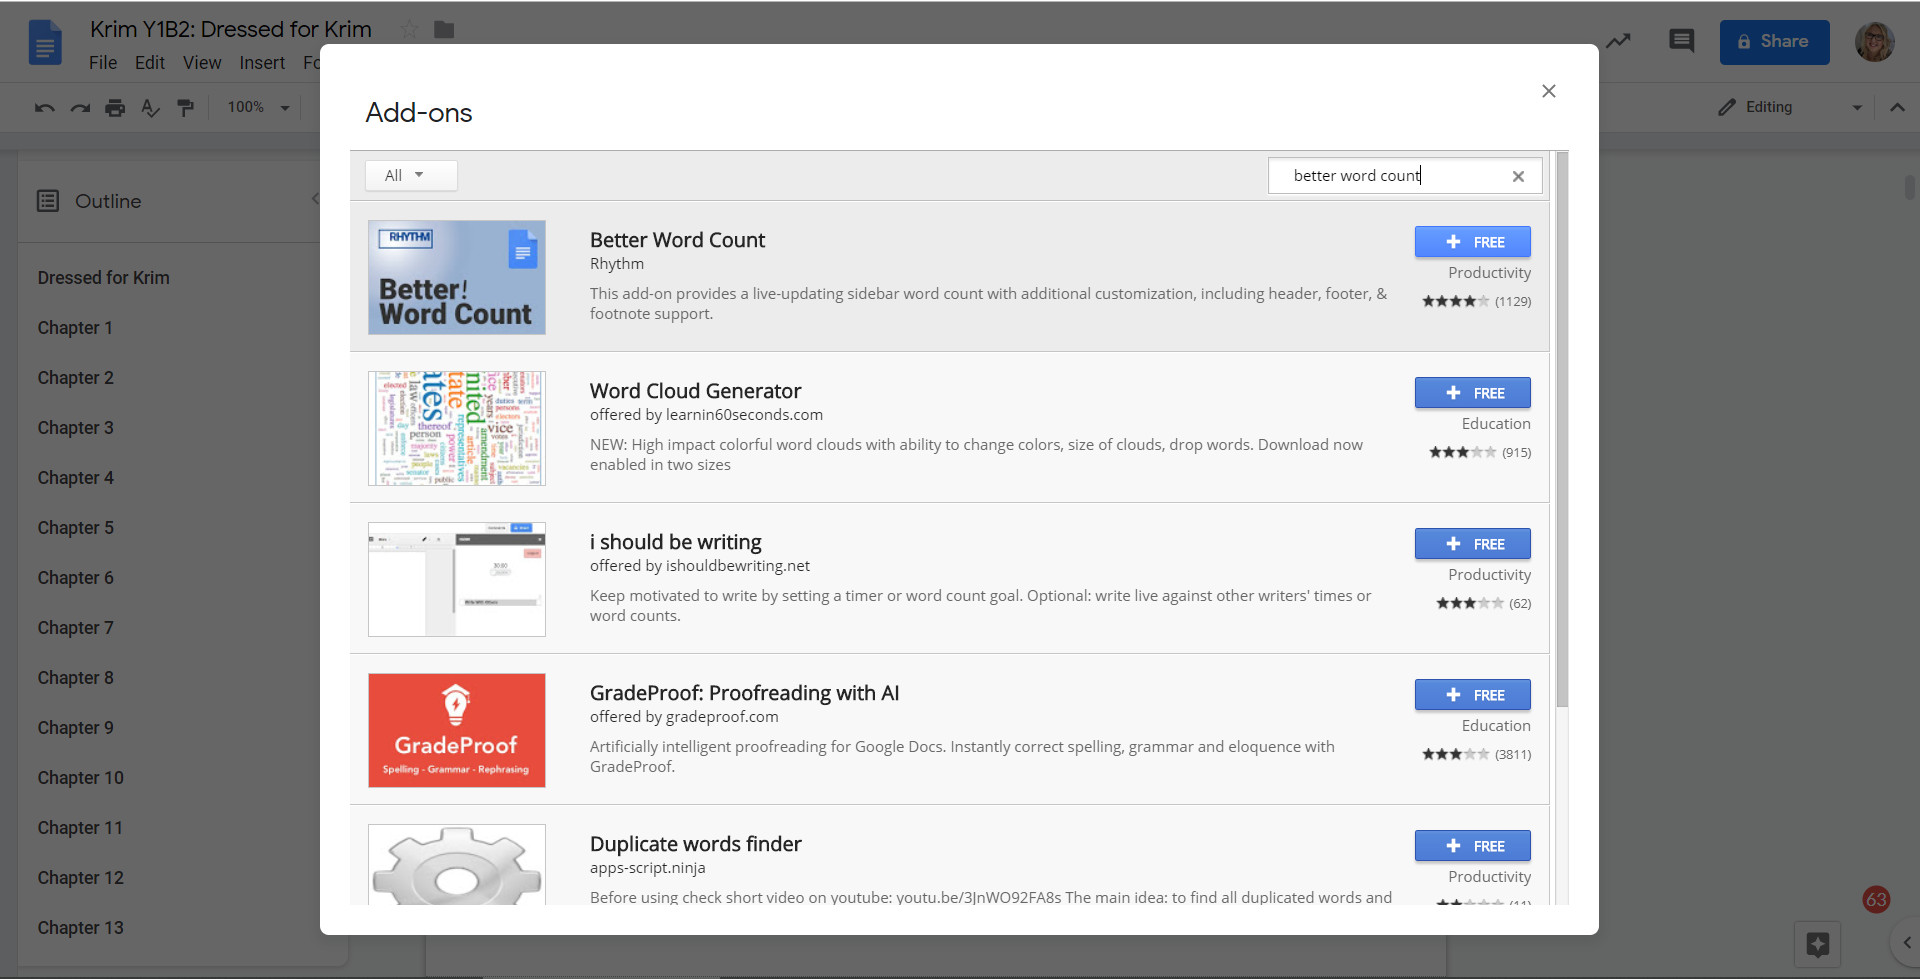The height and width of the screenshot is (979, 1920).
Task: Star the Krim Y1B2 document
Action: click(409, 30)
